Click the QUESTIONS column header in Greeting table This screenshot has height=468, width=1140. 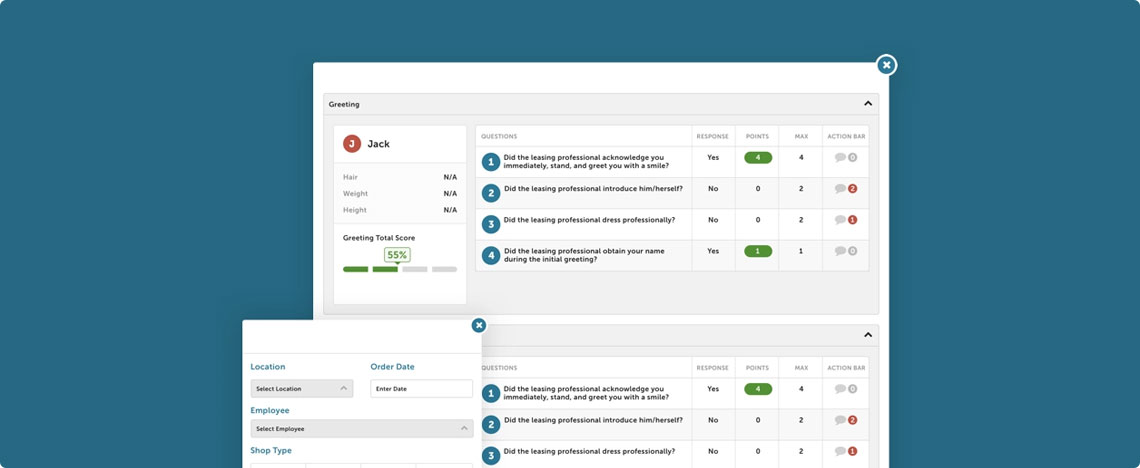pos(499,137)
